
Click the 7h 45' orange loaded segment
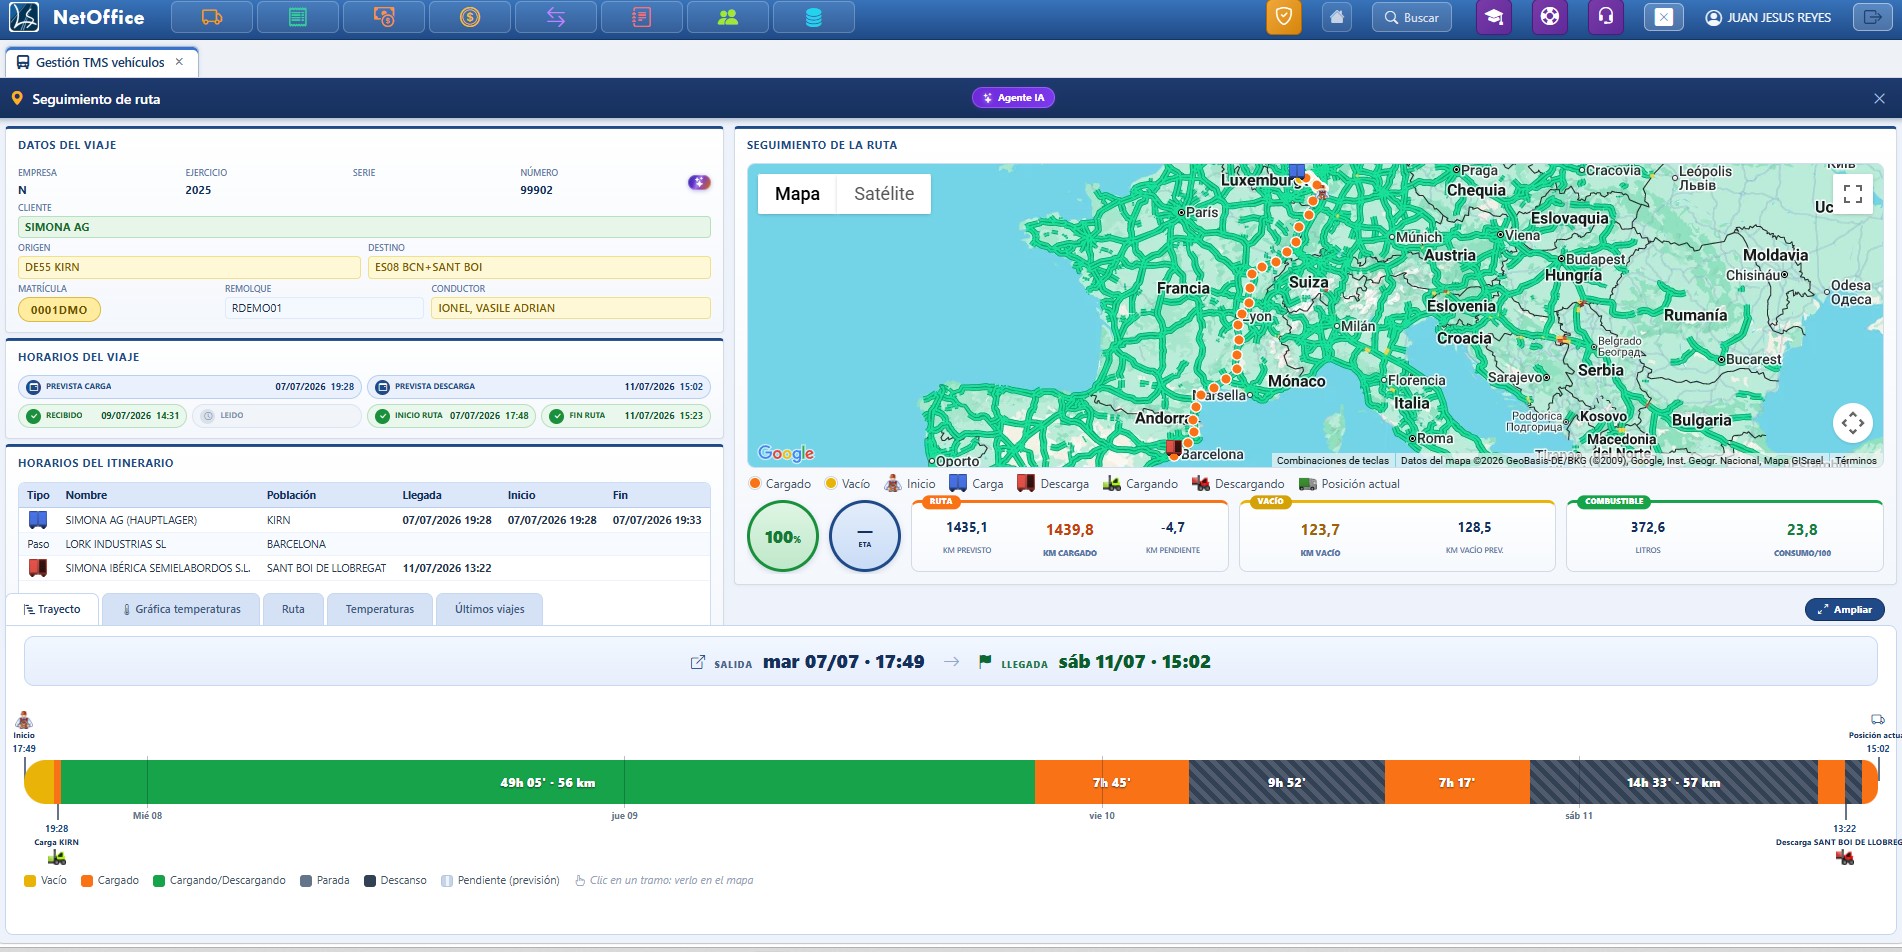[1112, 782]
